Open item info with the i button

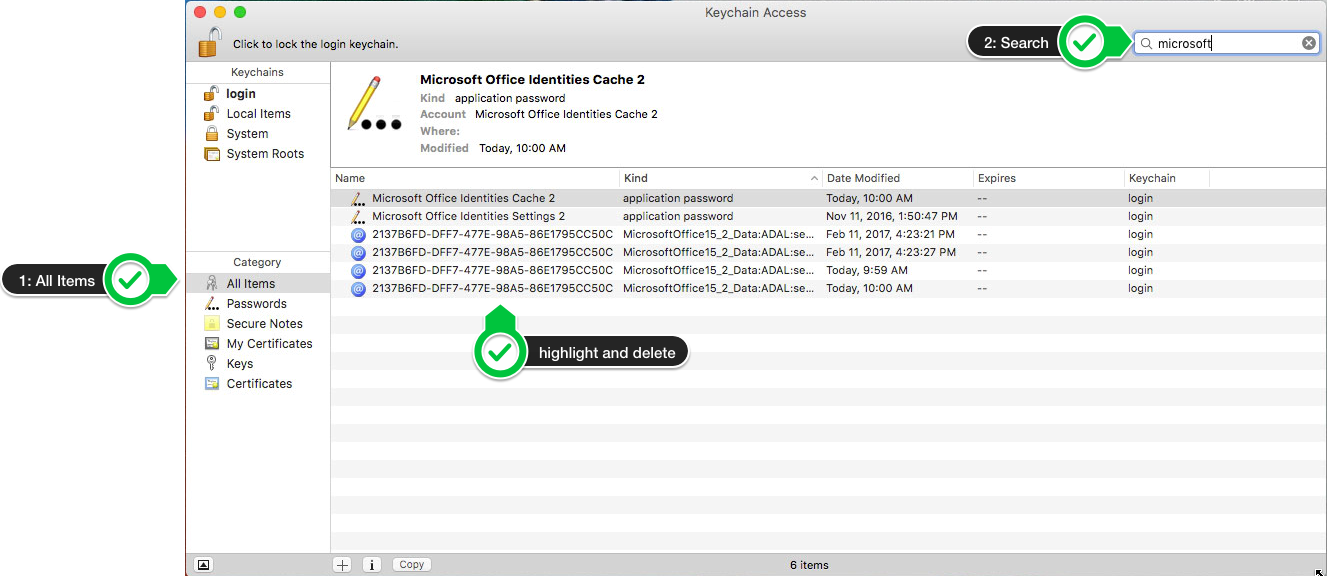coord(371,565)
